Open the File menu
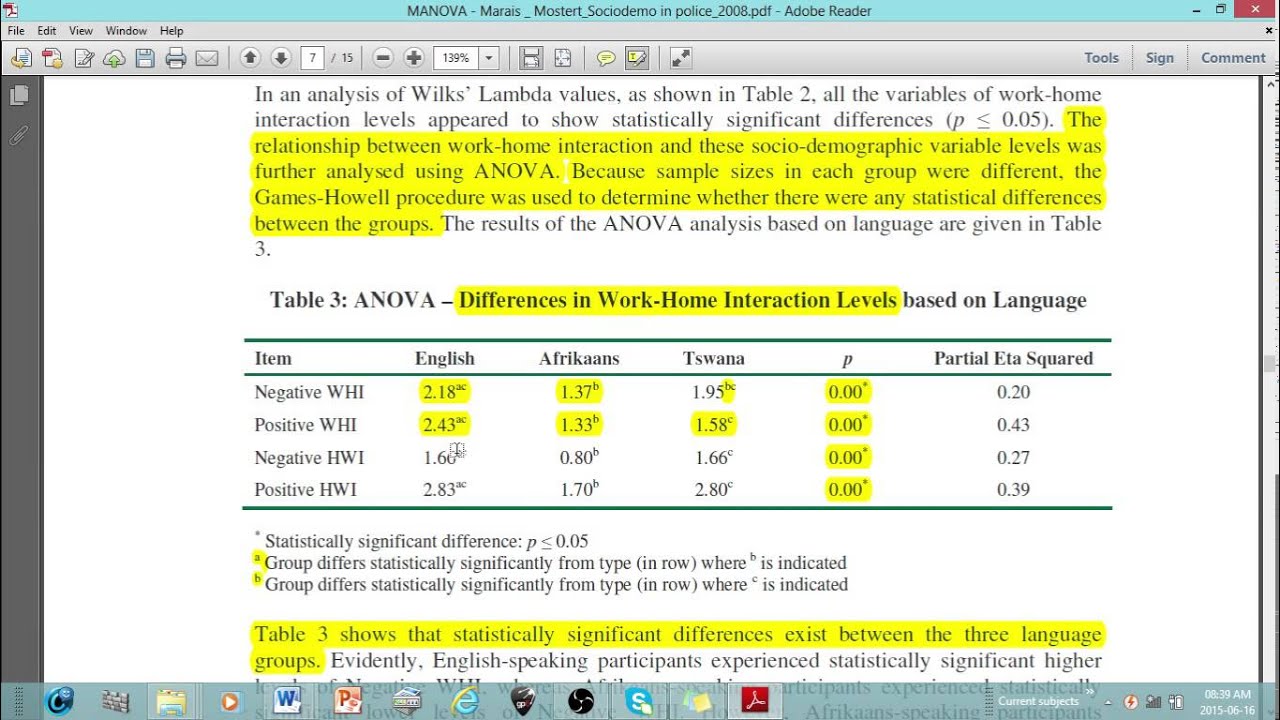1280x720 pixels. pyautogui.click(x=16, y=31)
